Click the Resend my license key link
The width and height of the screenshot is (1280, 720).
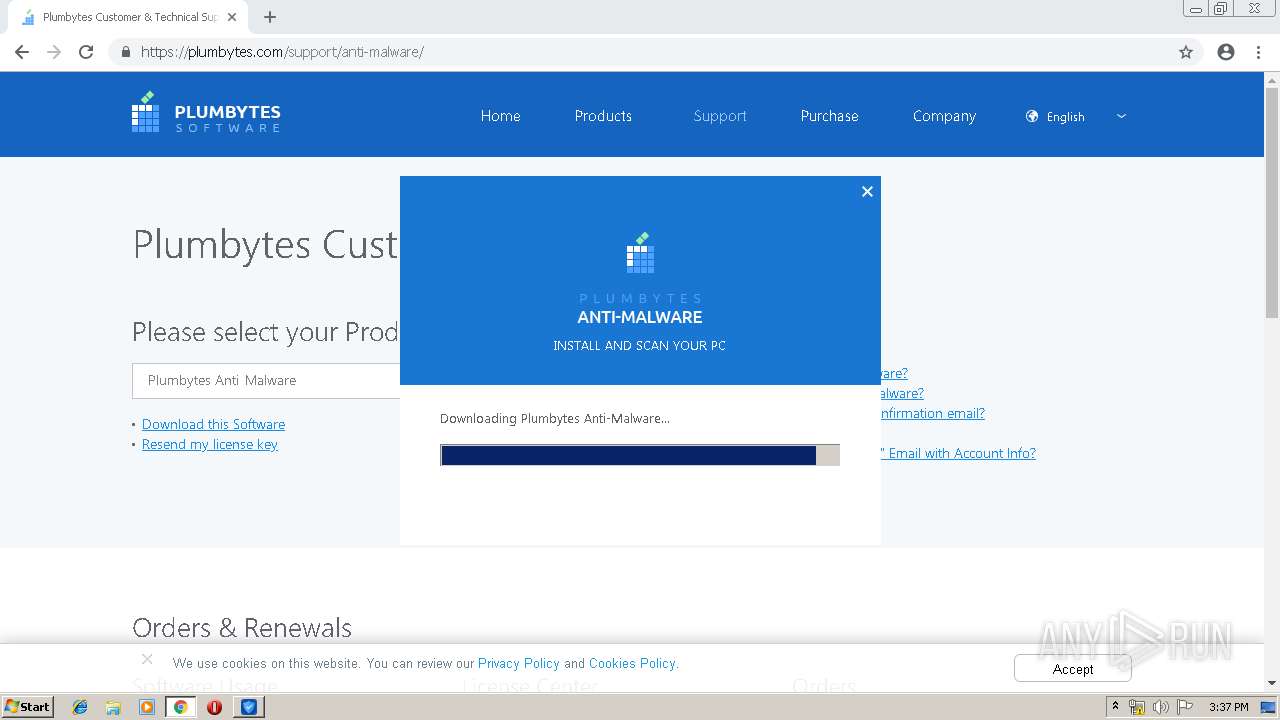click(x=210, y=444)
